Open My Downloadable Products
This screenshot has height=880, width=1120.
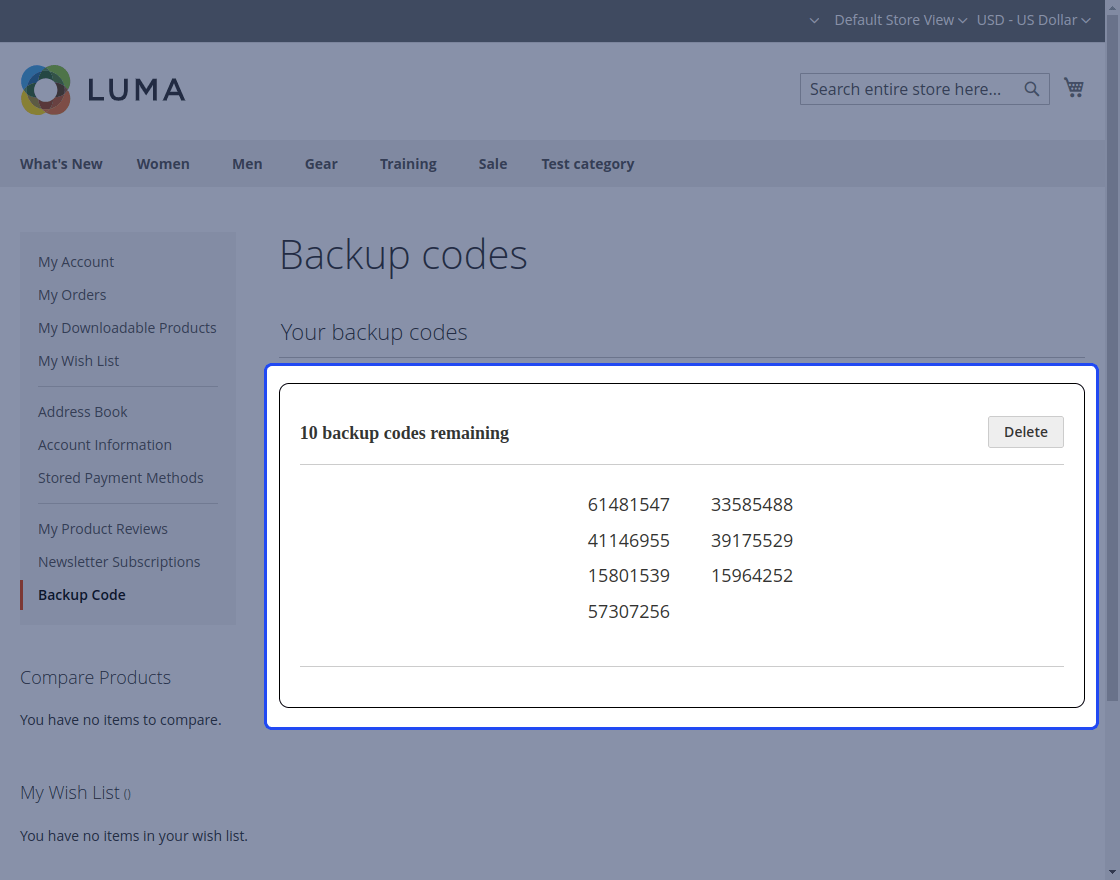click(127, 328)
